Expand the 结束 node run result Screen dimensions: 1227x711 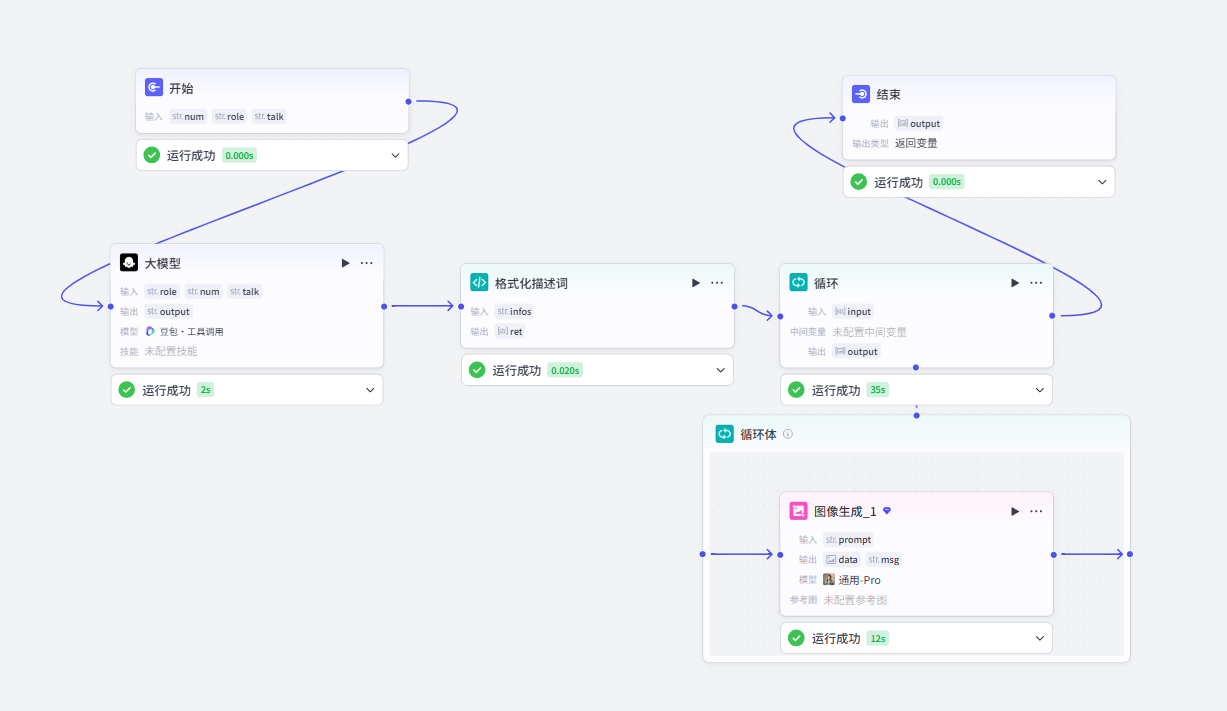click(1102, 182)
